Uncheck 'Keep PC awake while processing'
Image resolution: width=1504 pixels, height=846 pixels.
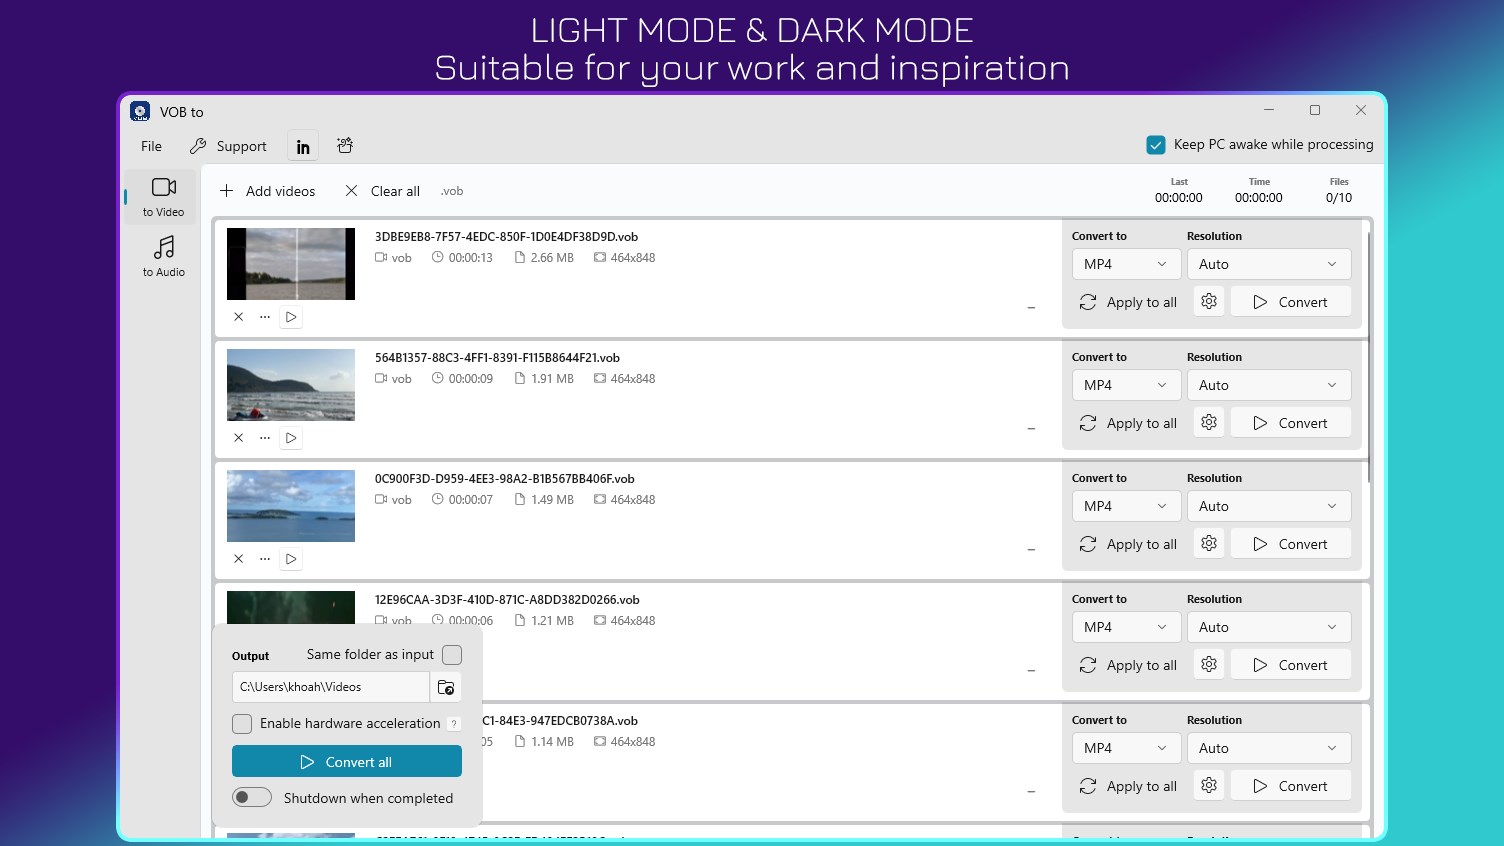tap(1155, 144)
